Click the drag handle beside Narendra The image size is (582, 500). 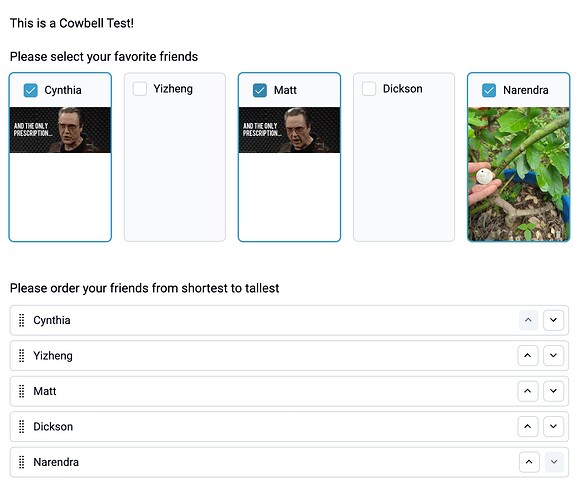[x=22, y=462]
